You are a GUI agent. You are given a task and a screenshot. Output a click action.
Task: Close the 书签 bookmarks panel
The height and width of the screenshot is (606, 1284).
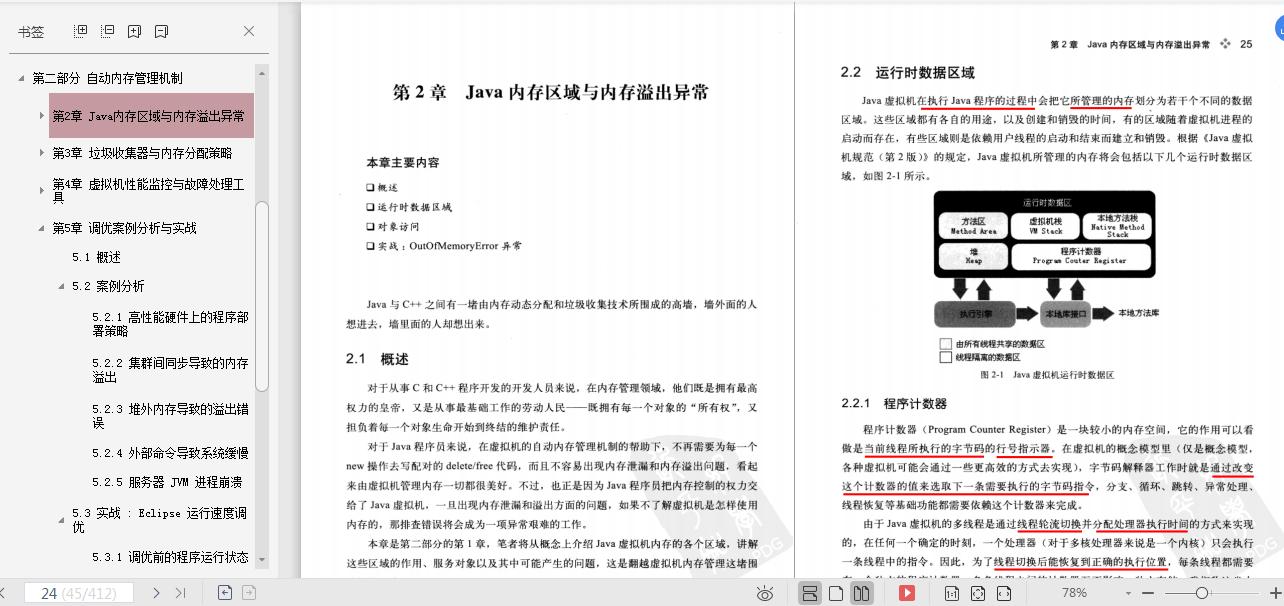pyautogui.click(x=249, y=31)
